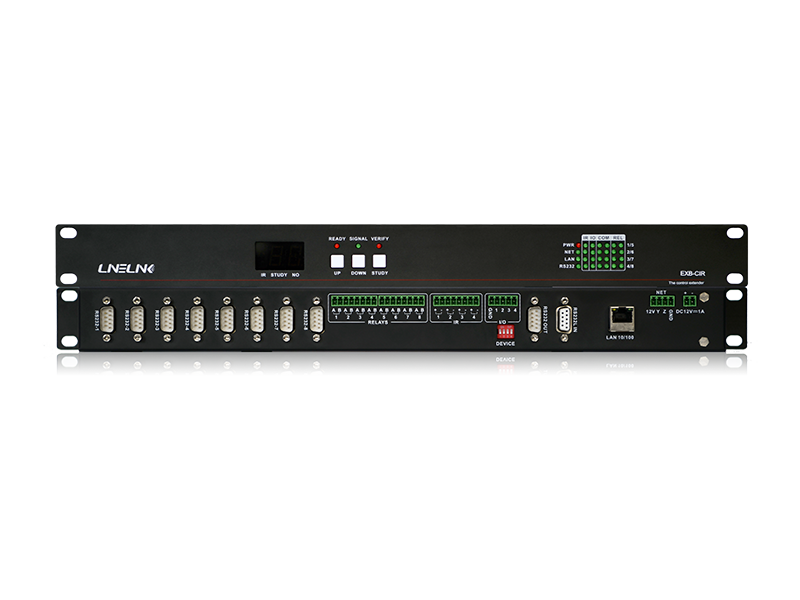Viewport: 800px width, 600px height.
Task: Click the RS232 green status LED
Action: click(x=578, y=266)
